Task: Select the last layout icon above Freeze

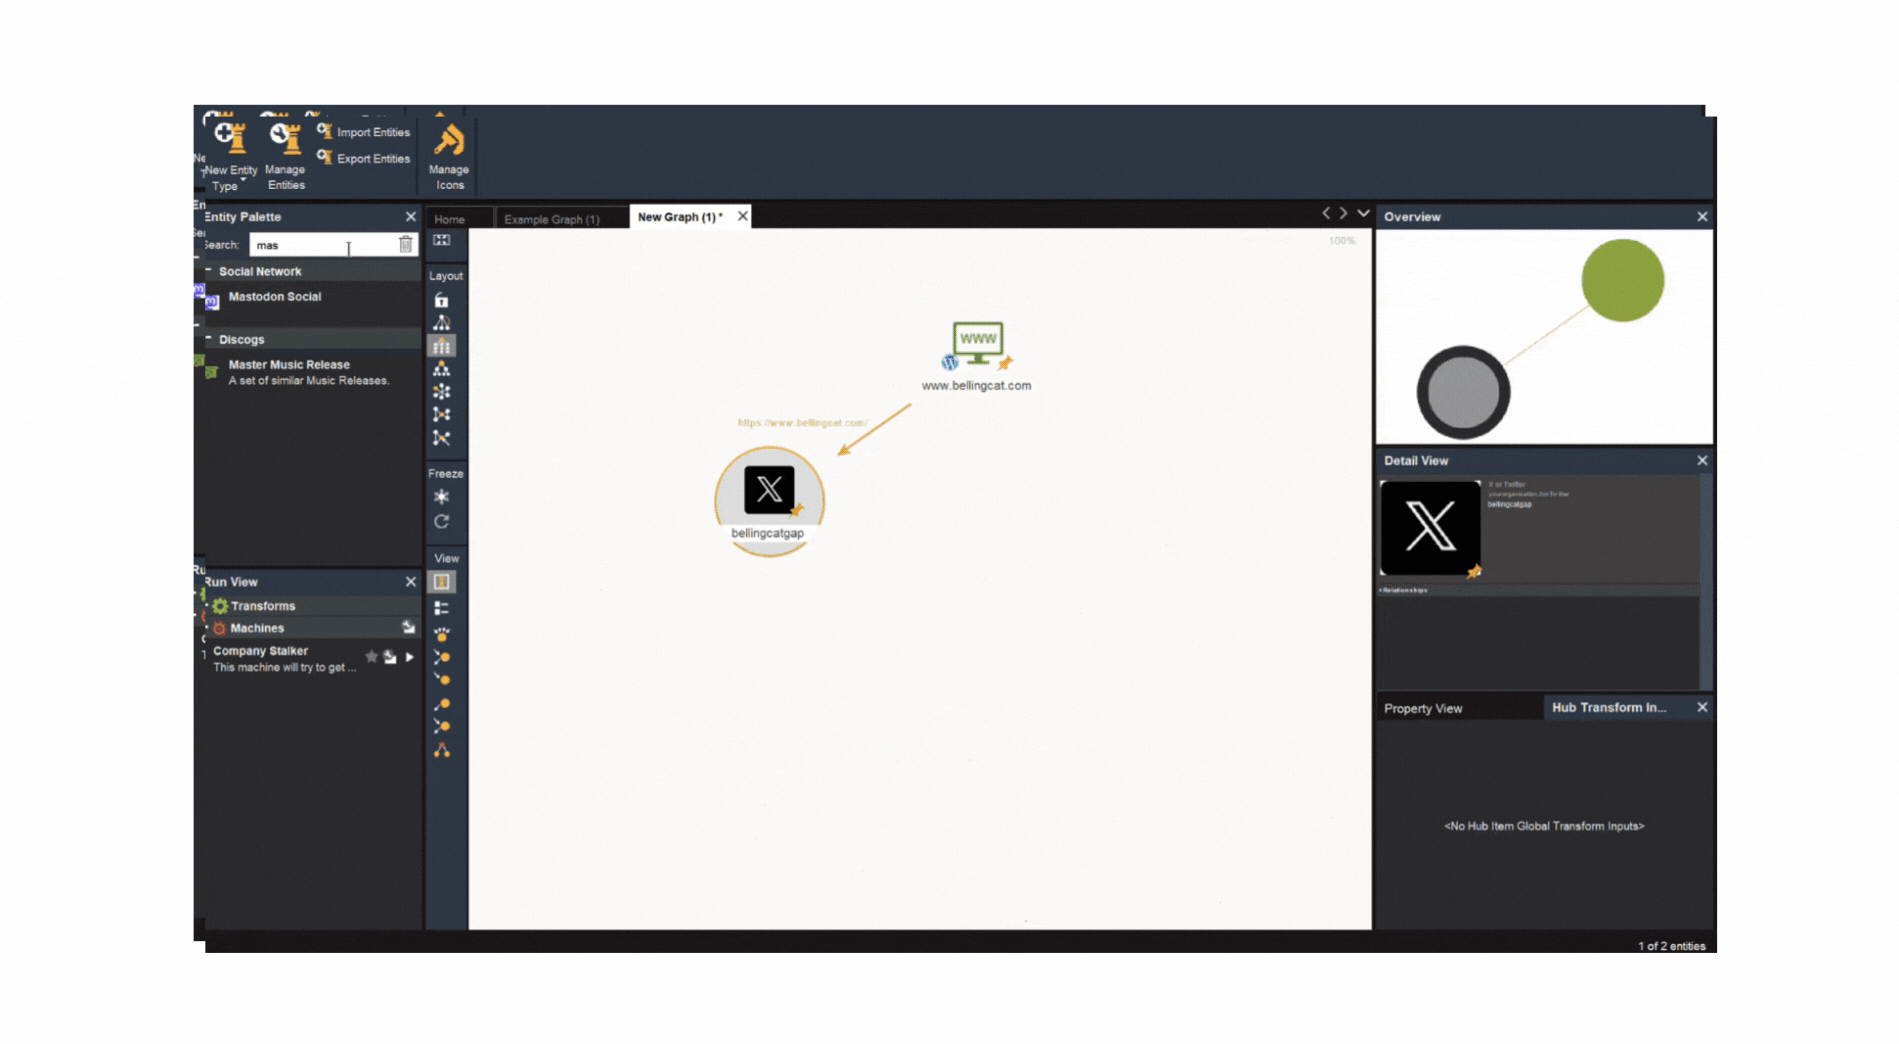Action: point(441,438)
